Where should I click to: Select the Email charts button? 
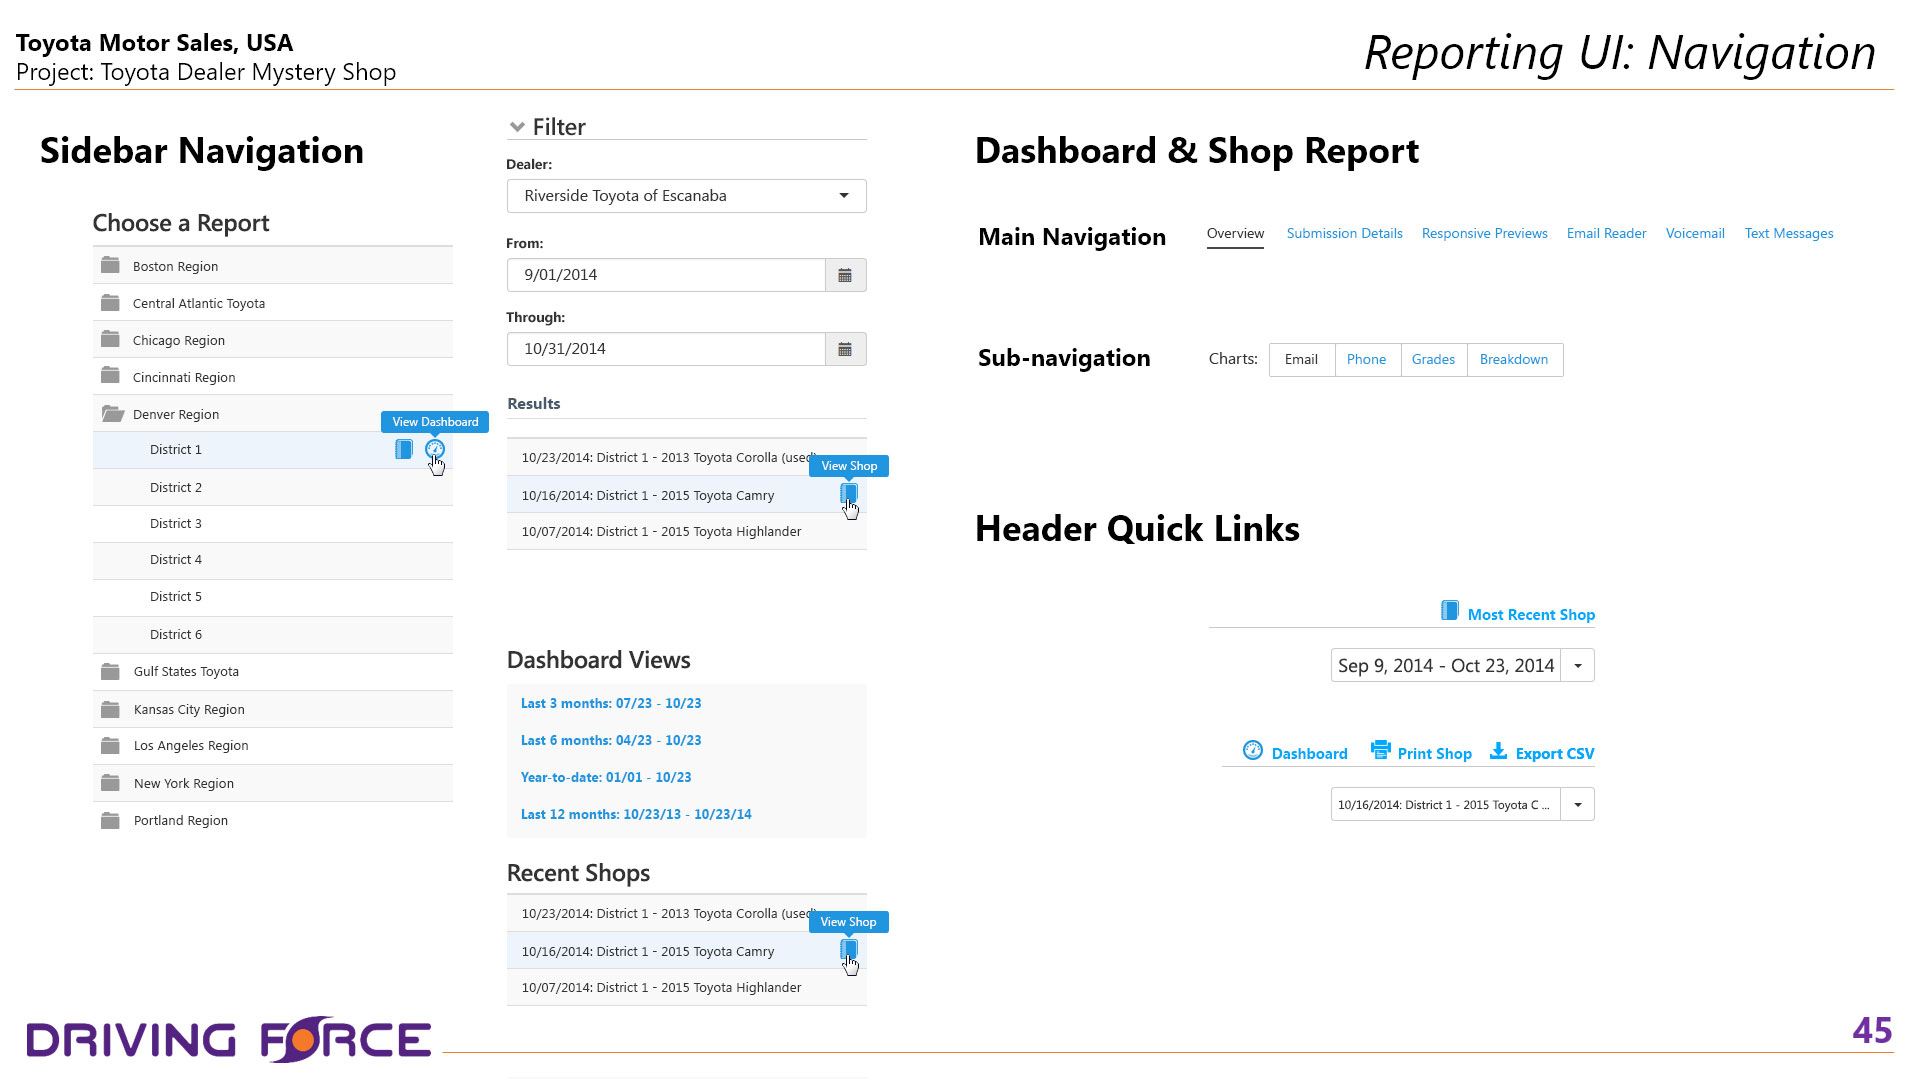1302,360
